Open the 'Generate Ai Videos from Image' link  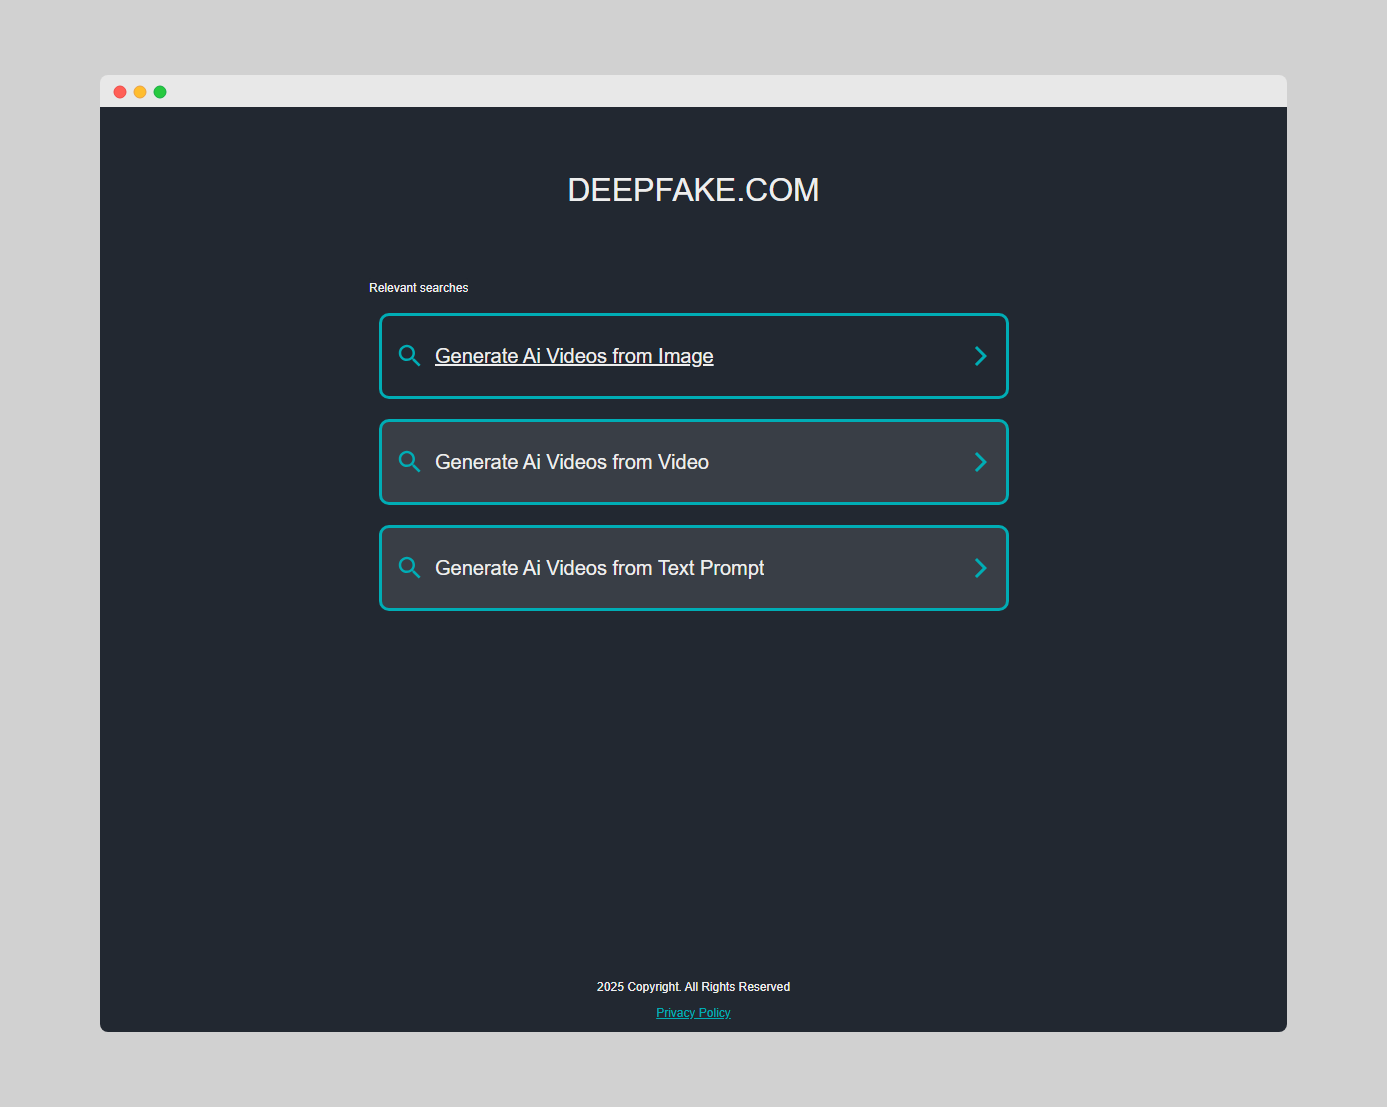pyautogui.click(x=693, y=356)
